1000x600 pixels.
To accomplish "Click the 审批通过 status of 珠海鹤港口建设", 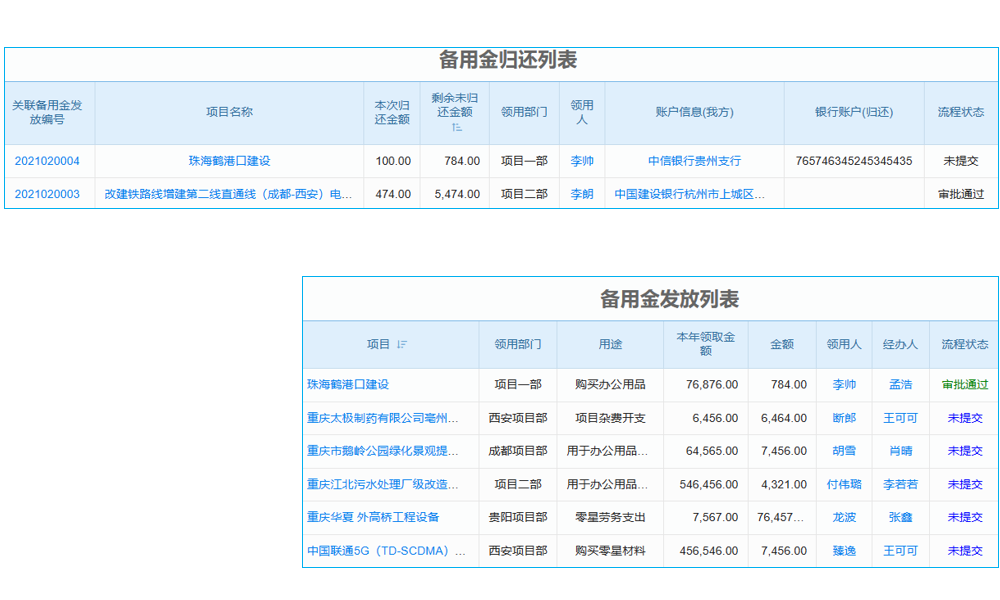I will click(963, 384).
